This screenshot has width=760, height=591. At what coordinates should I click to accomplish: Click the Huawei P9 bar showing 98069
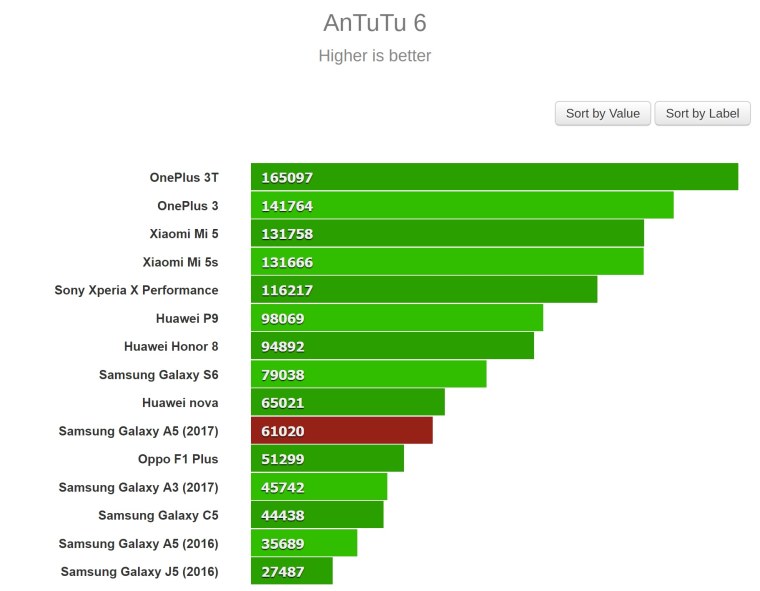click(x=397, y=318)
